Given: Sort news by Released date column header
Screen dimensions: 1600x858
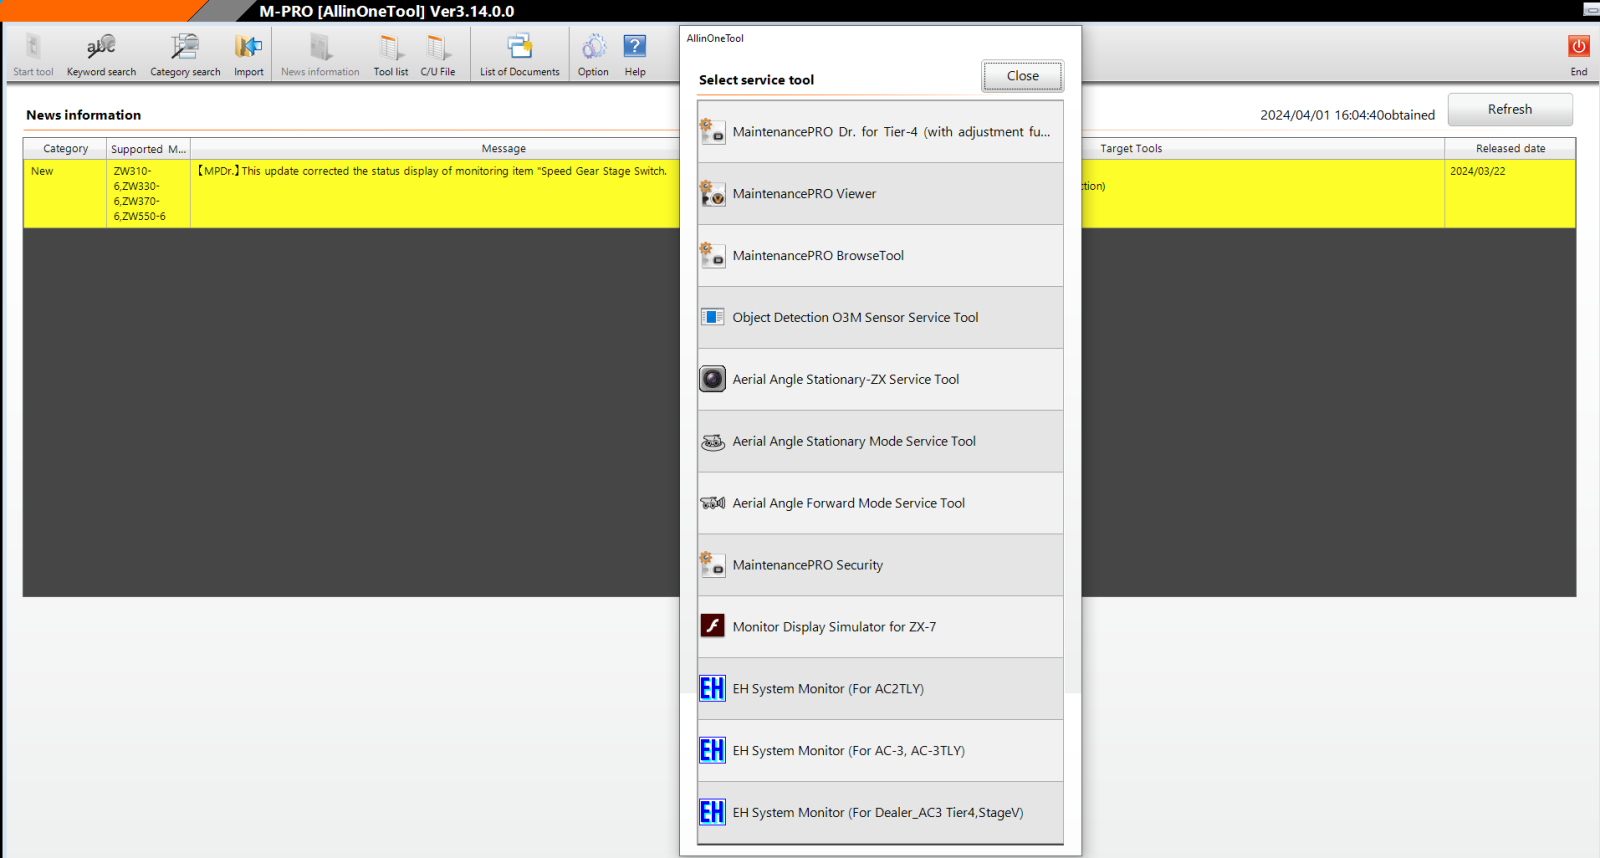Looking at the screenshot, I should click(1510, 148).
